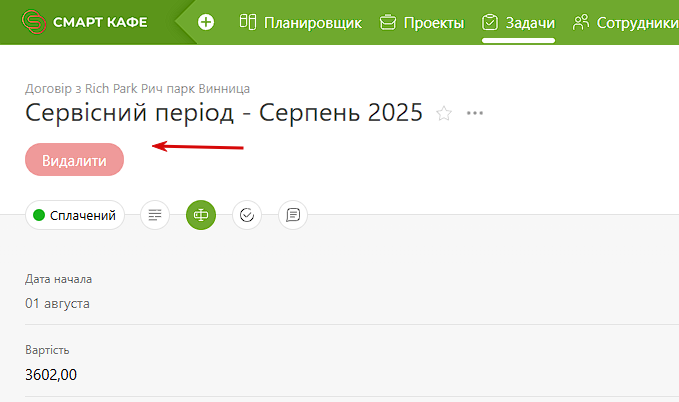Open the Сплачений status selector
This screenshot has height=402, width=679.
pos(75,215)
